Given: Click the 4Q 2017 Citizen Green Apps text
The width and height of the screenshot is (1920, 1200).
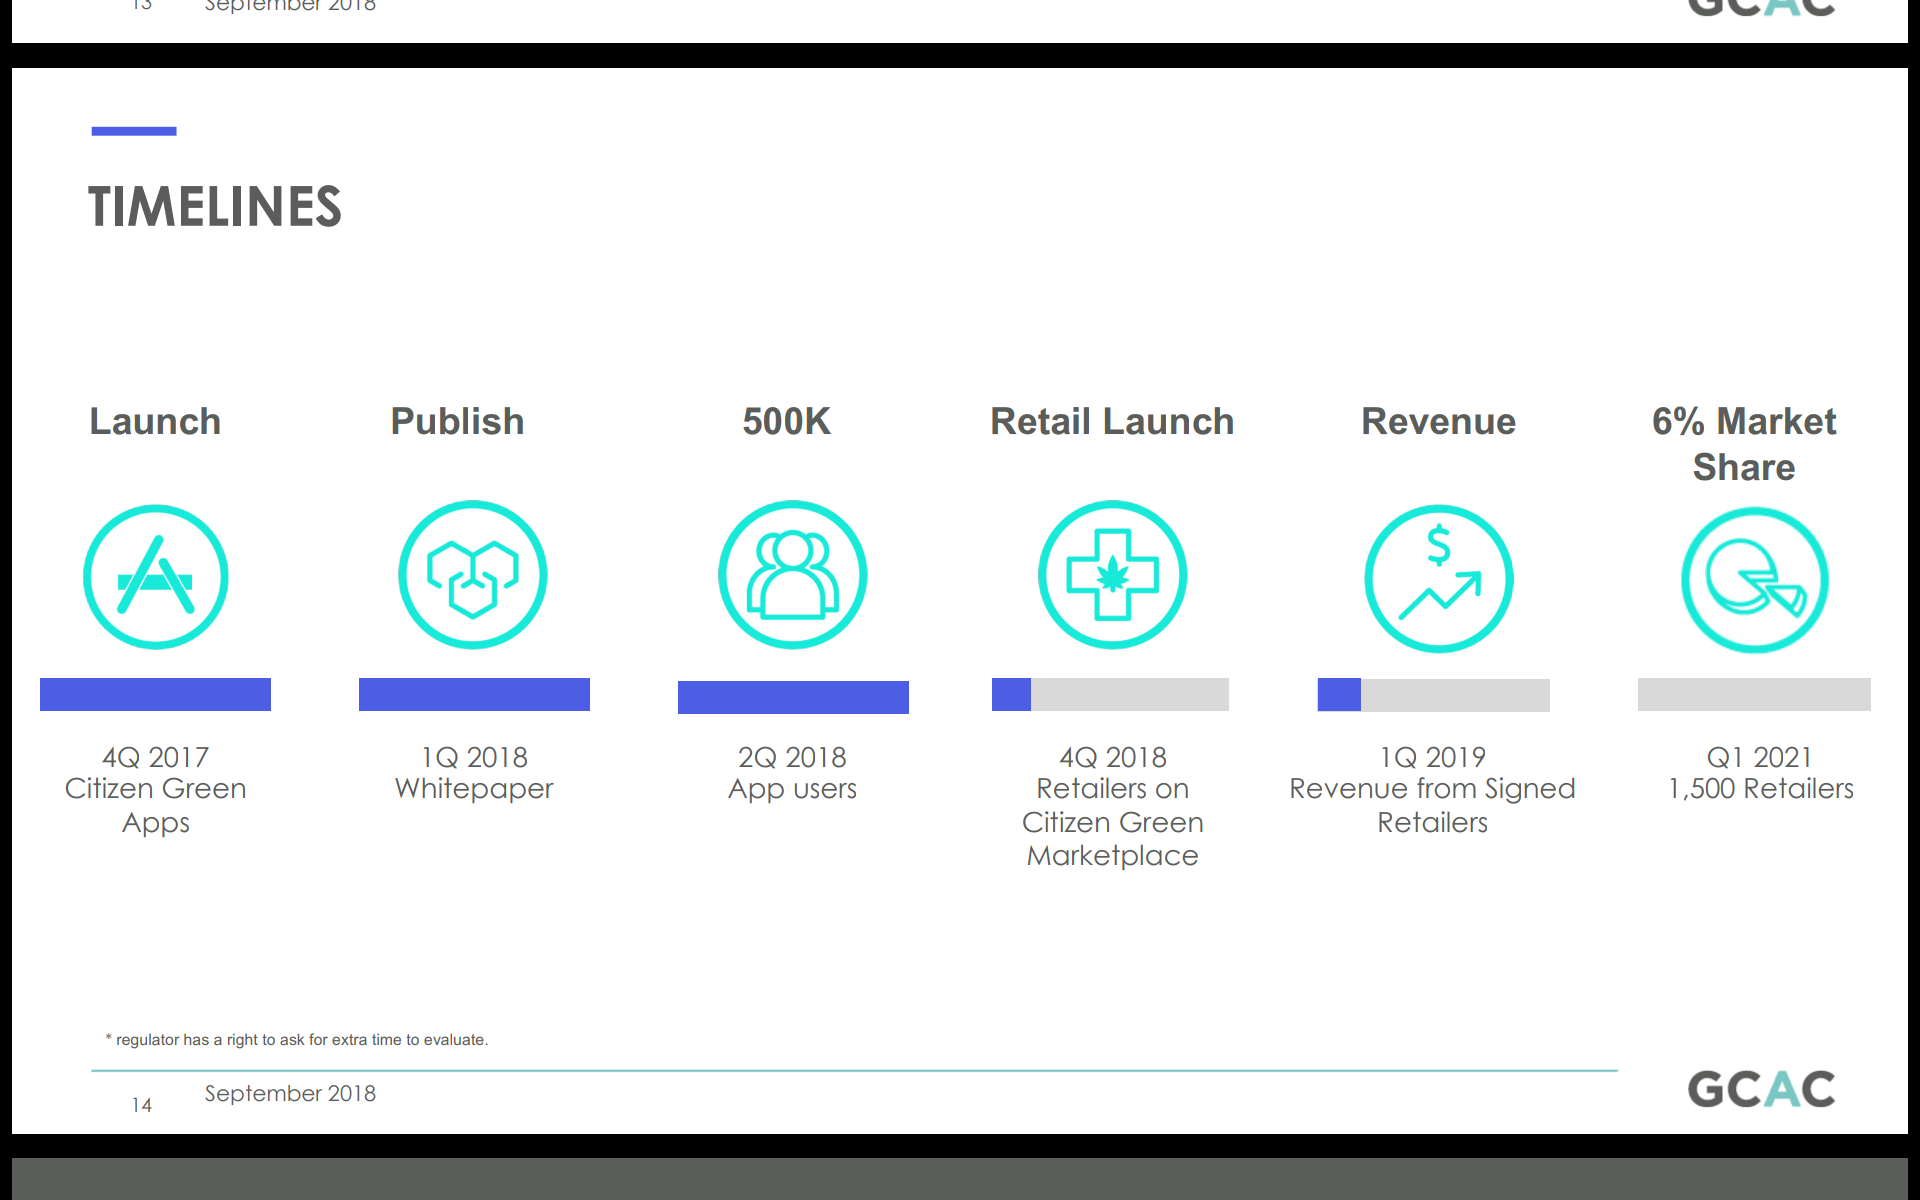Looking at the screenshot, I should click(156, 789).
